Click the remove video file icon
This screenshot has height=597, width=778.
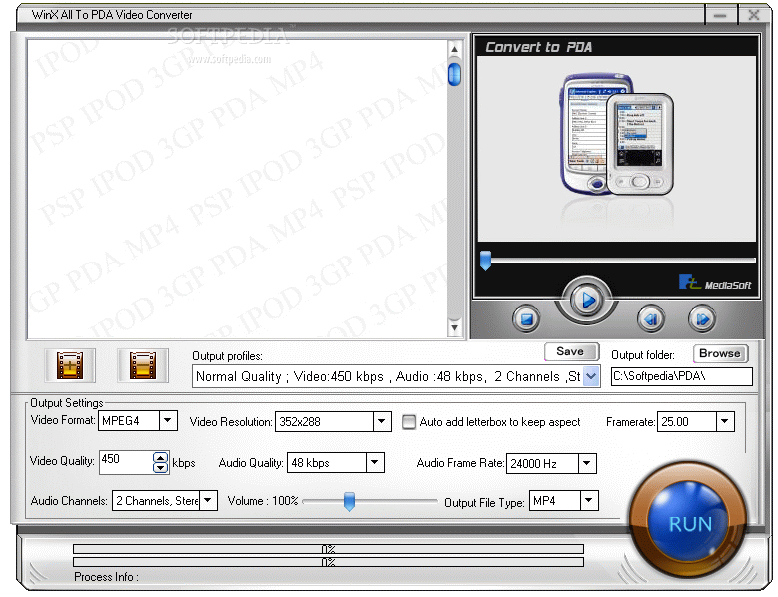143,365
